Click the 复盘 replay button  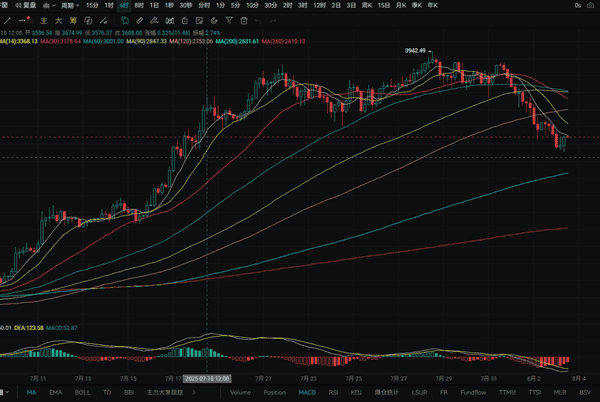(24, 6)
